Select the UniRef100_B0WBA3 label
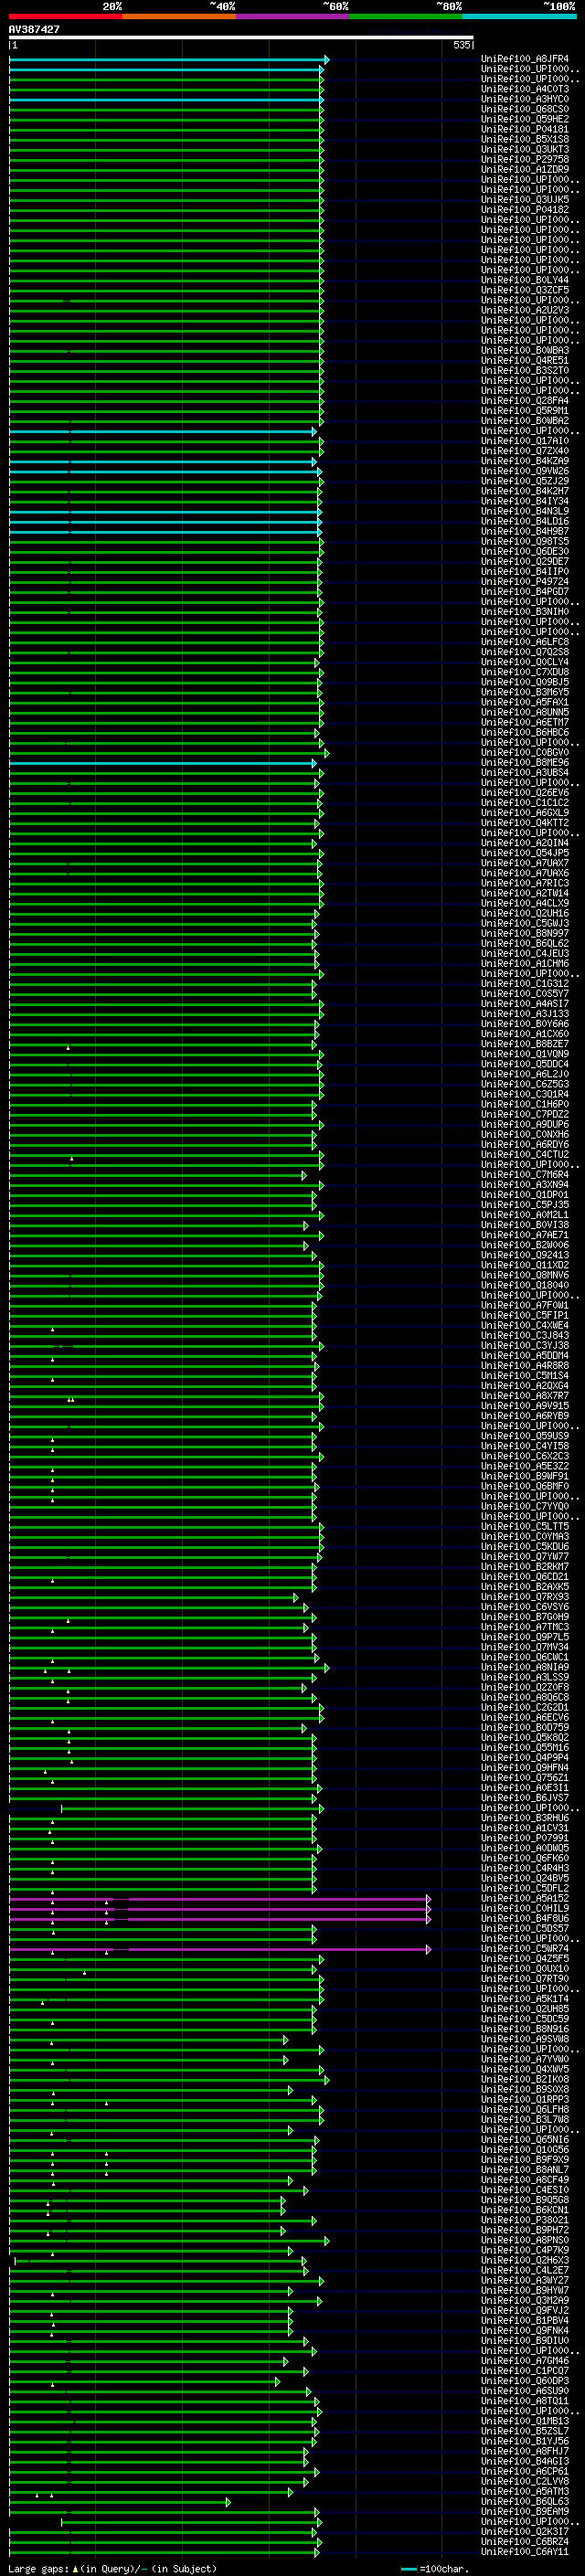The width and height of the screenshot is (585, 2576). (x=525, y=350)
